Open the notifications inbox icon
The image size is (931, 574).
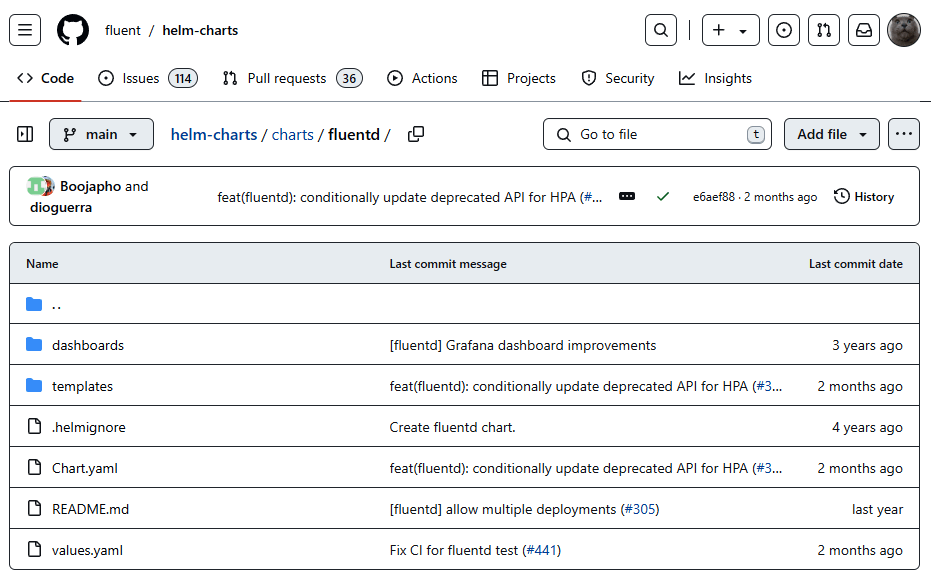pos(864,30)
